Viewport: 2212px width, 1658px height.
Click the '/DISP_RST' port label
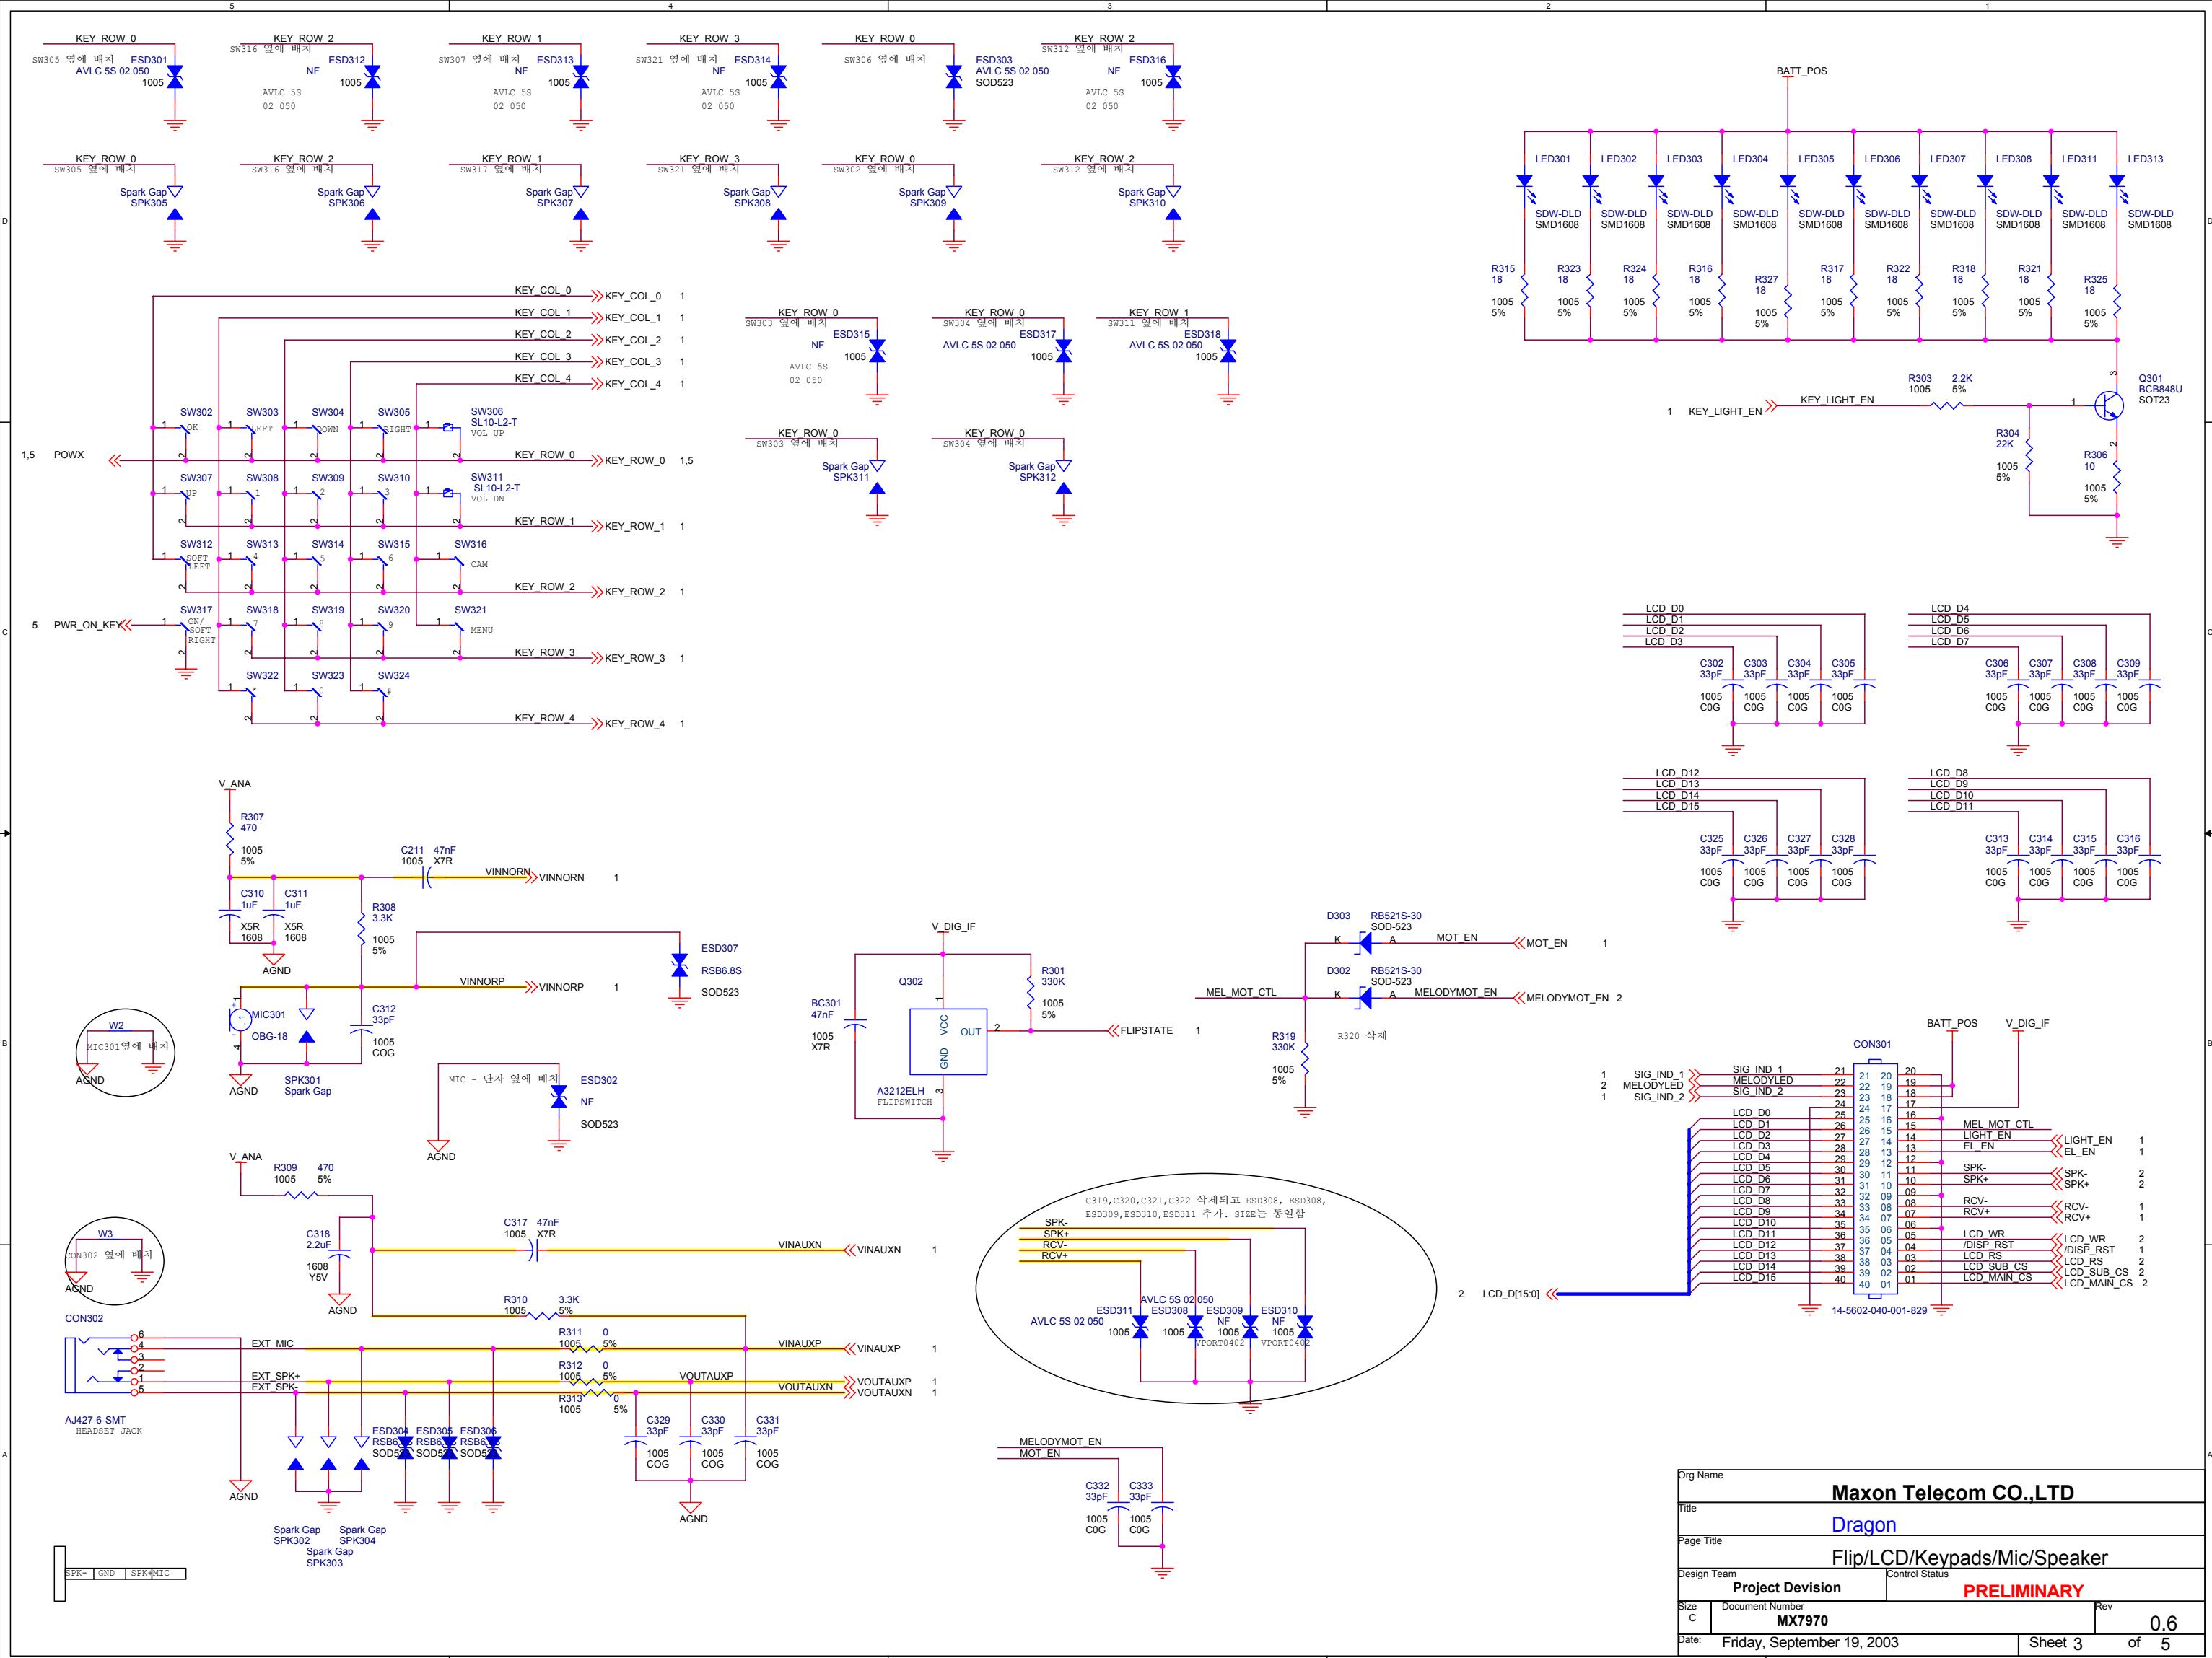click(2089, 1250)
